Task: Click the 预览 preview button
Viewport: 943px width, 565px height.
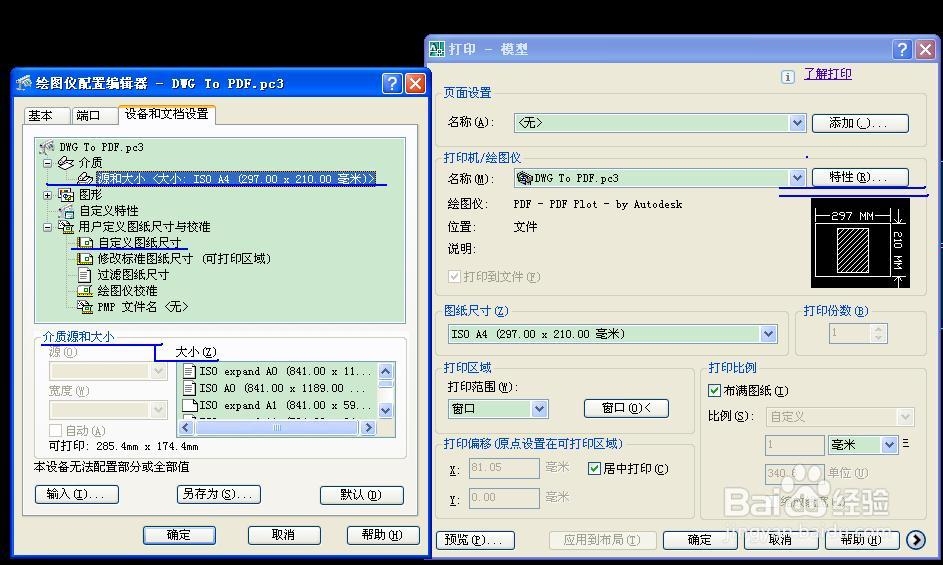Action: point(475,540)
